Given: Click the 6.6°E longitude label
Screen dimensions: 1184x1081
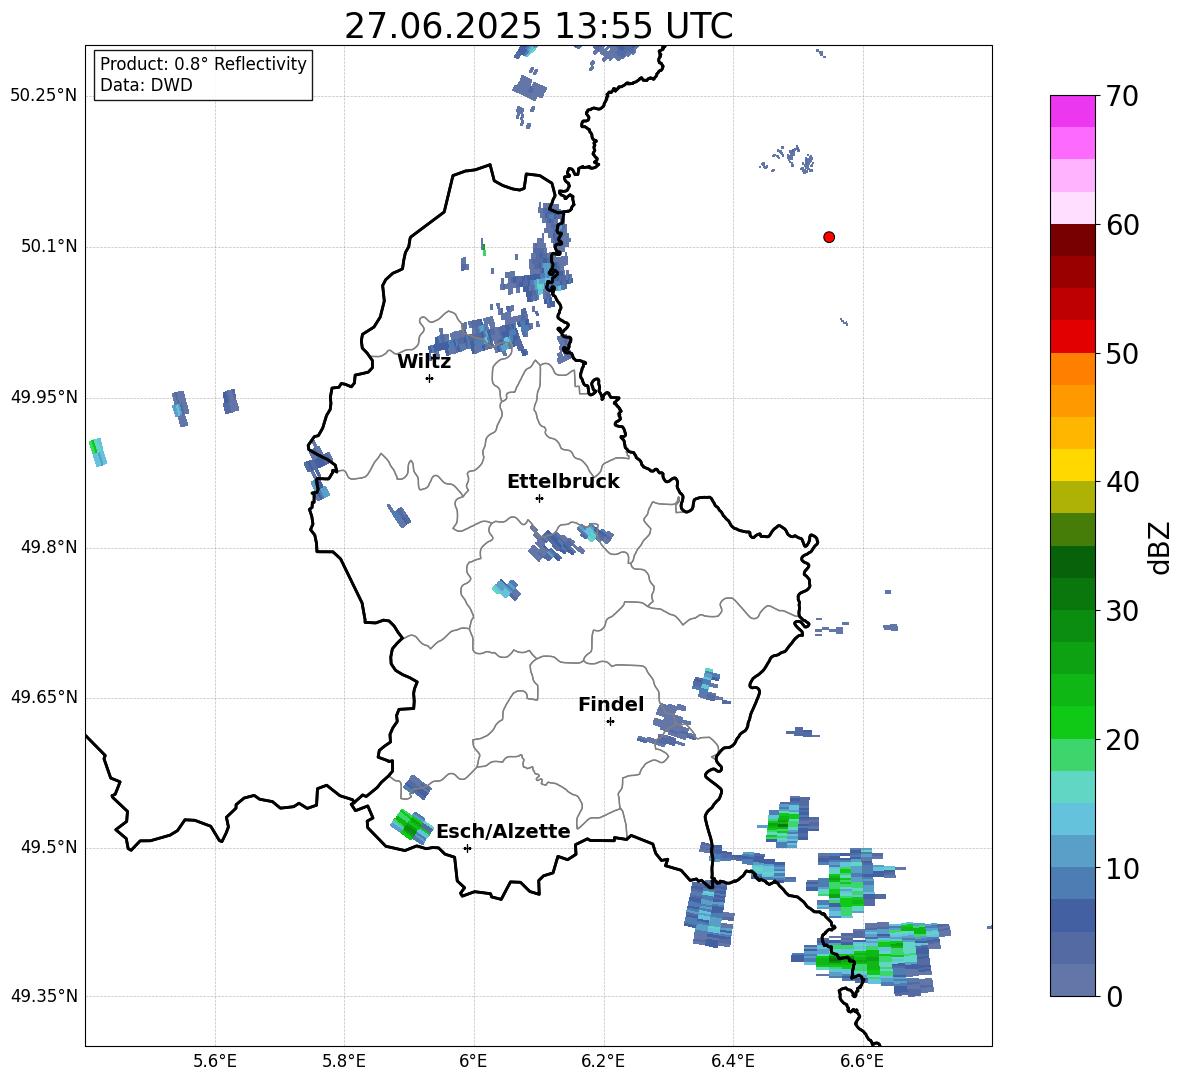Looking at the screenshot, I should pos(862,1061).
